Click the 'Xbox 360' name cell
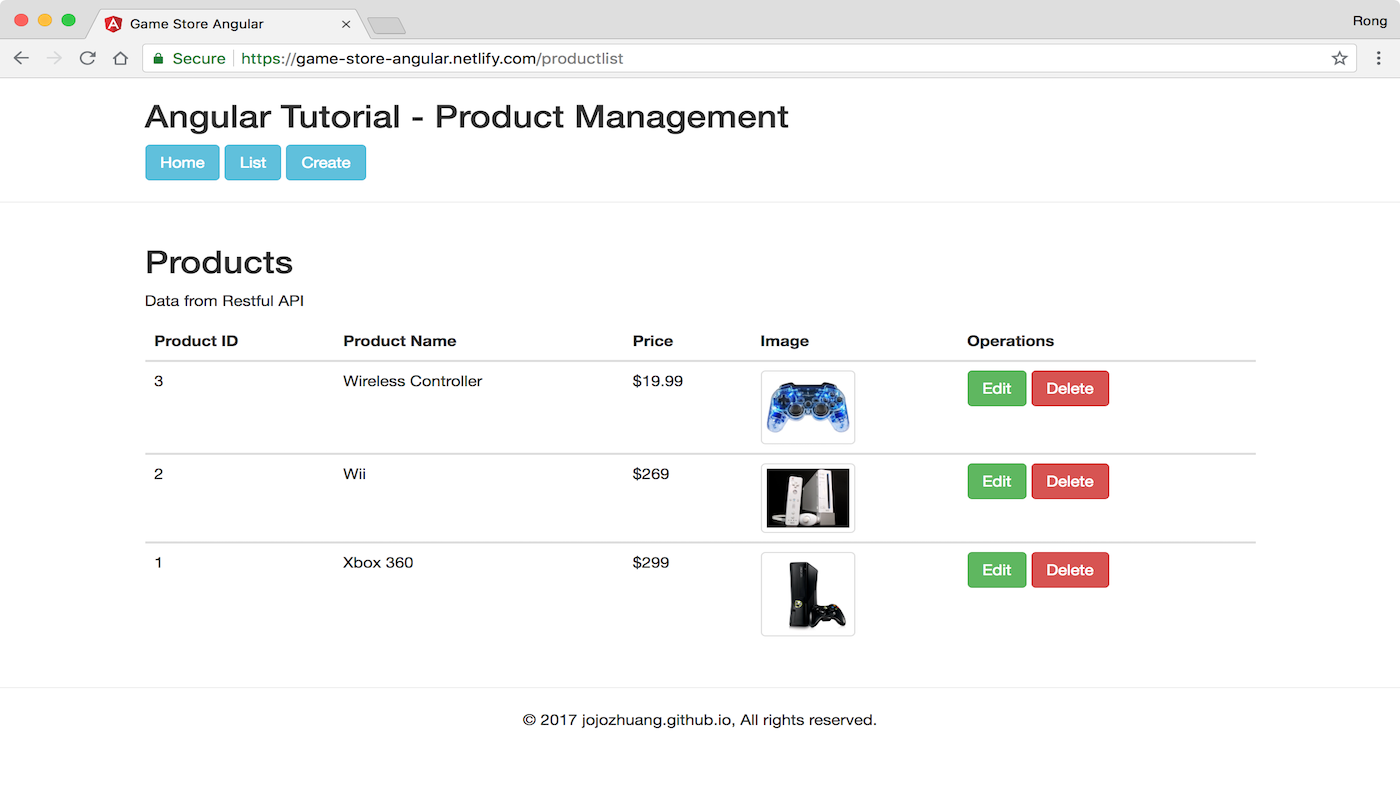Viewport: 1400px width, 800px height. pos(378,563)
